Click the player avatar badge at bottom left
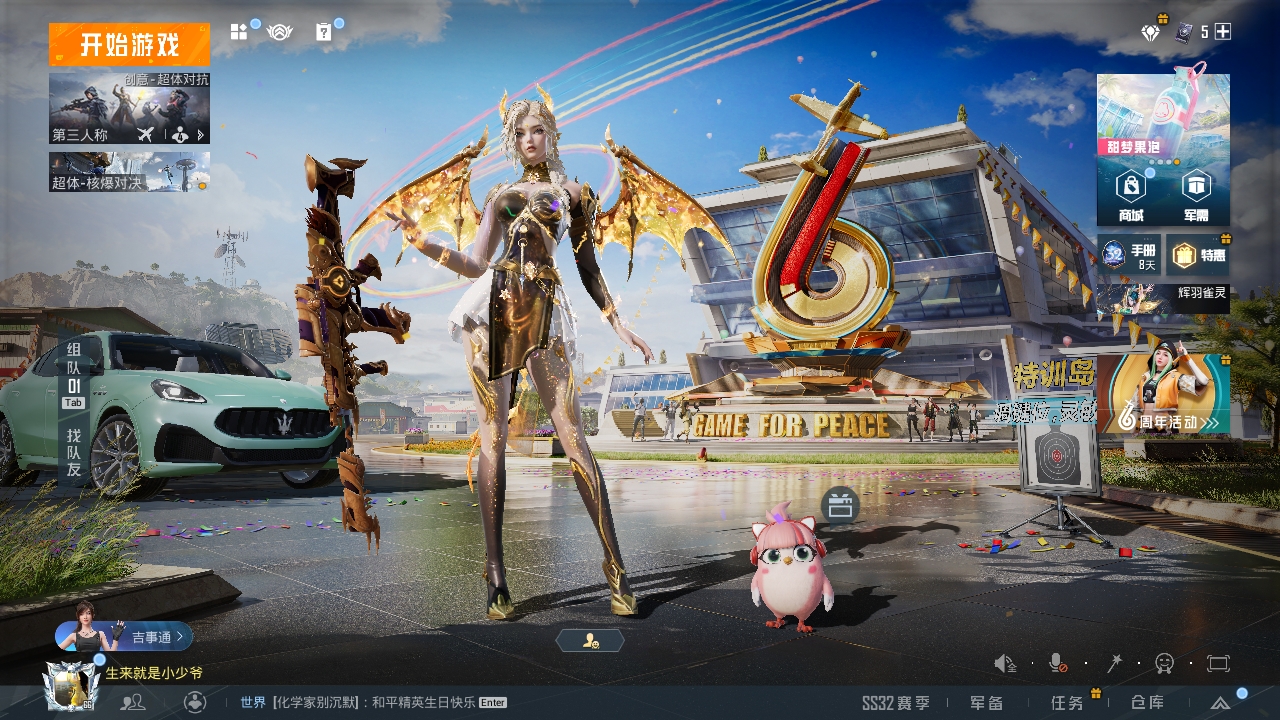The image size is (1280, 720). point(70,686)
